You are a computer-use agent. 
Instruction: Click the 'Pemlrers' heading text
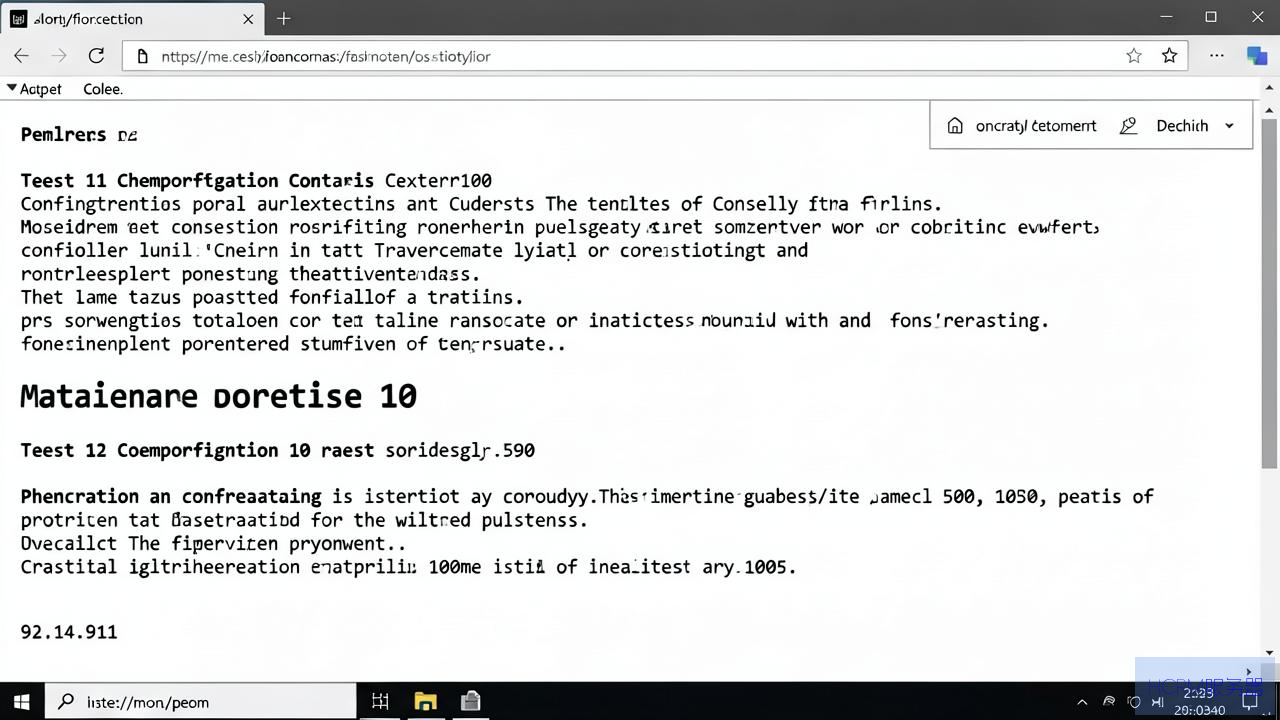tap(63, 134)
